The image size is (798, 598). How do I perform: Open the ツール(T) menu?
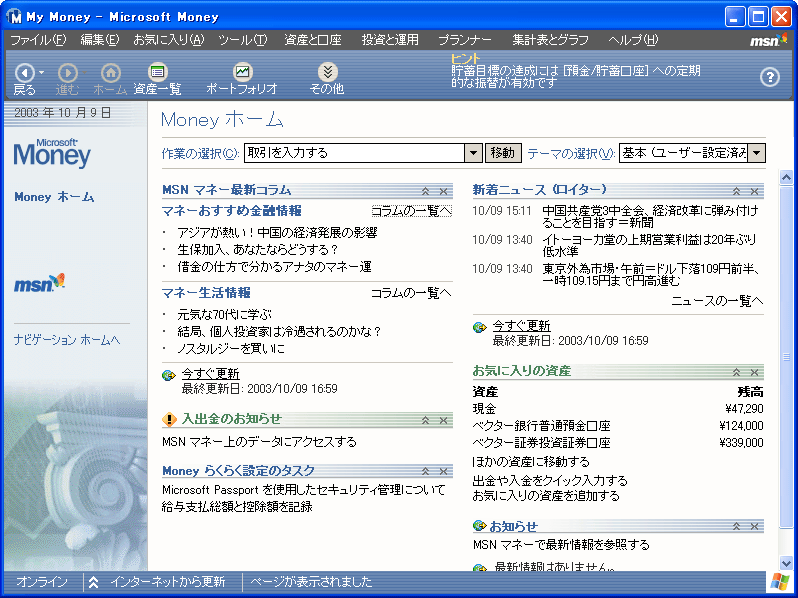242,40
